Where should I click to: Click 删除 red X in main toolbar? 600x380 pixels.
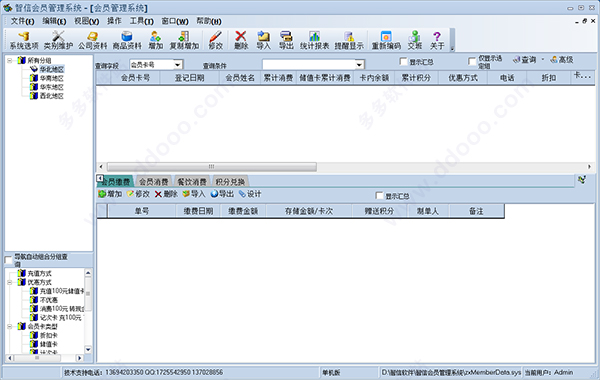tap(241, 40)
